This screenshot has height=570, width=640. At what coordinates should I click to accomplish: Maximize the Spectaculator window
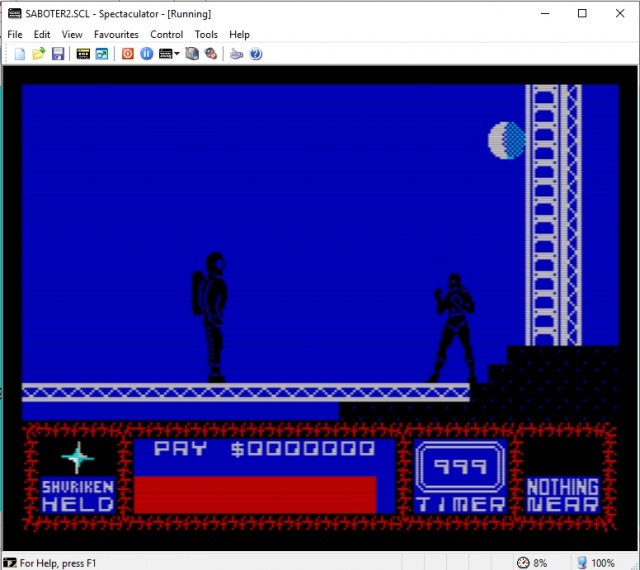point(582,13)
